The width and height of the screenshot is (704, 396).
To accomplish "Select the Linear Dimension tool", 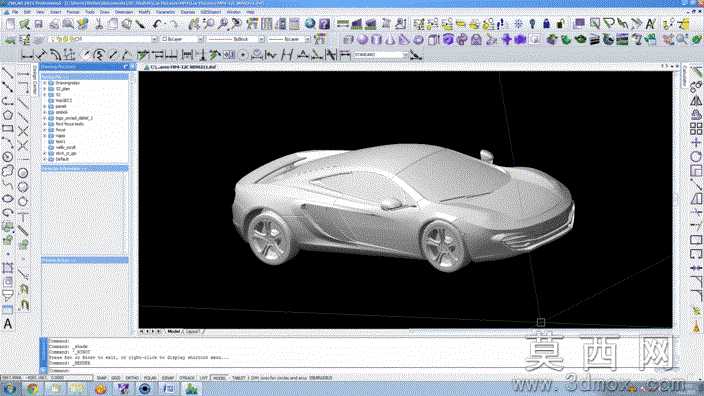I will click(x=27, y=55).
